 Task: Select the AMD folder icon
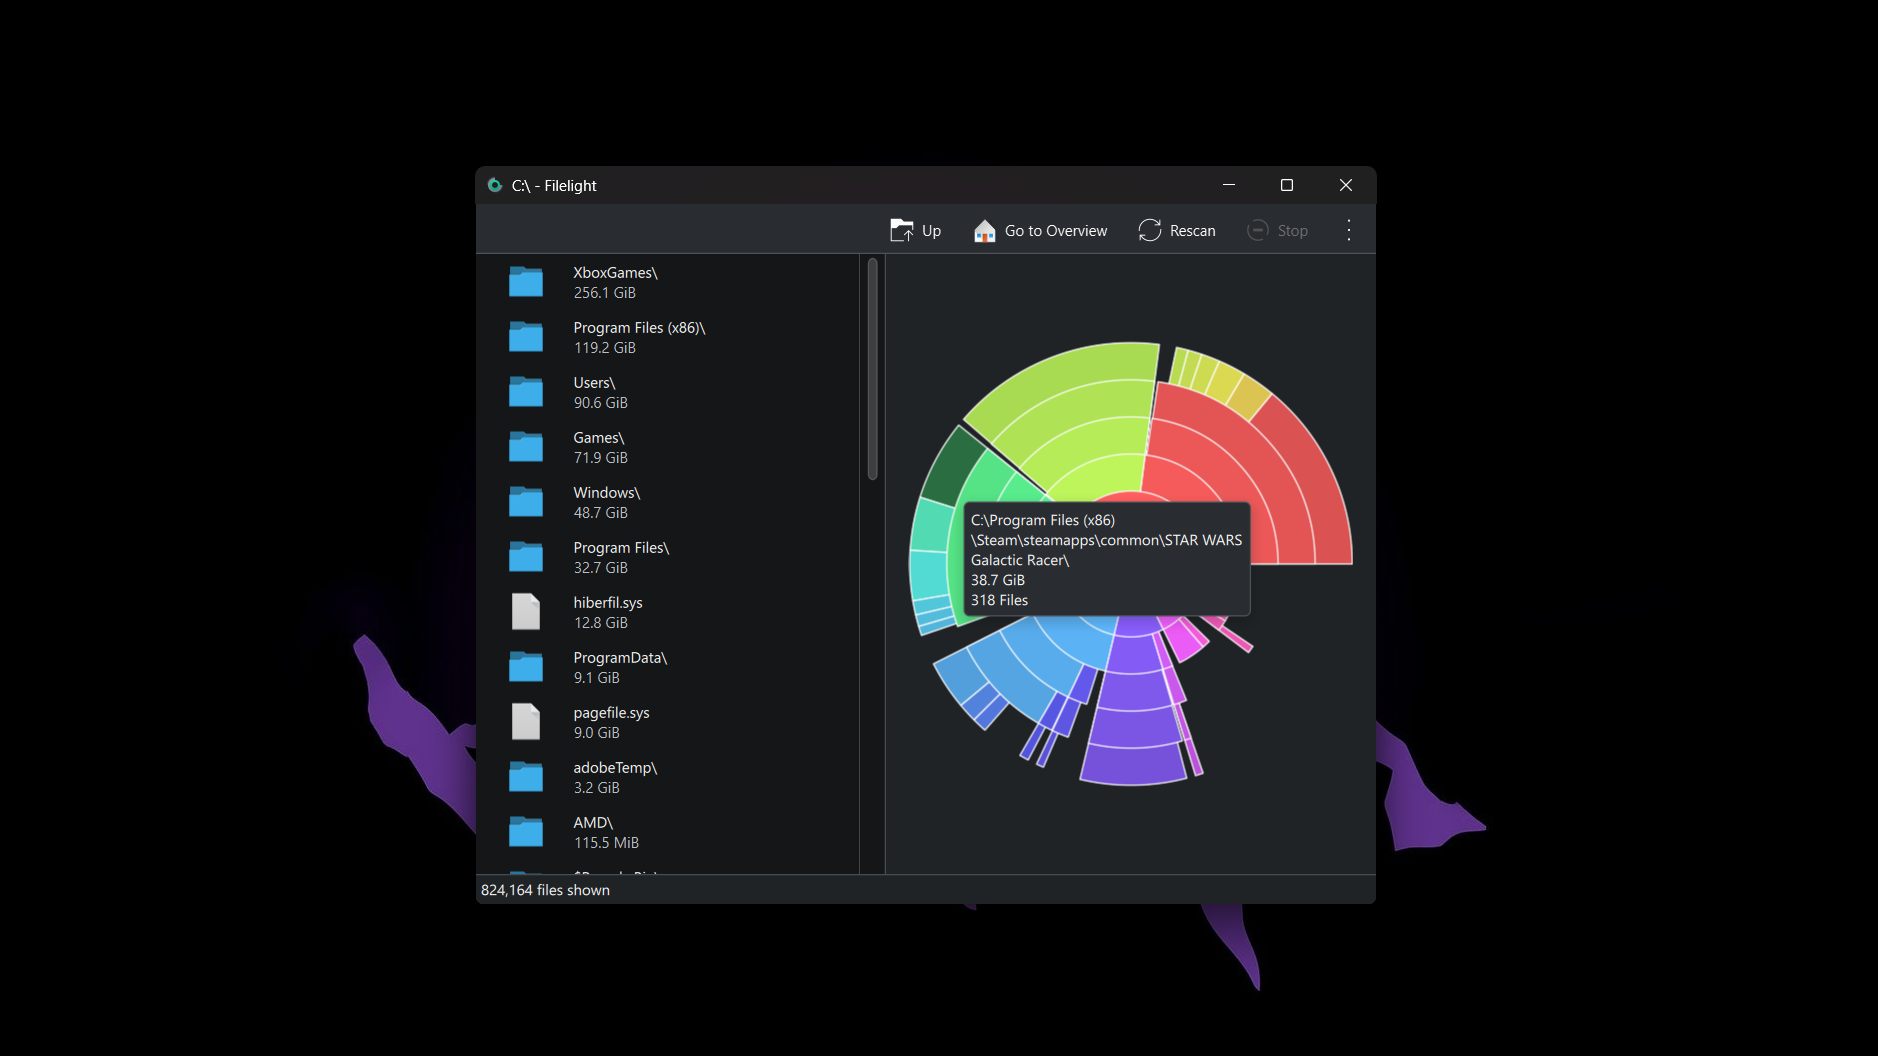point(526,832)
